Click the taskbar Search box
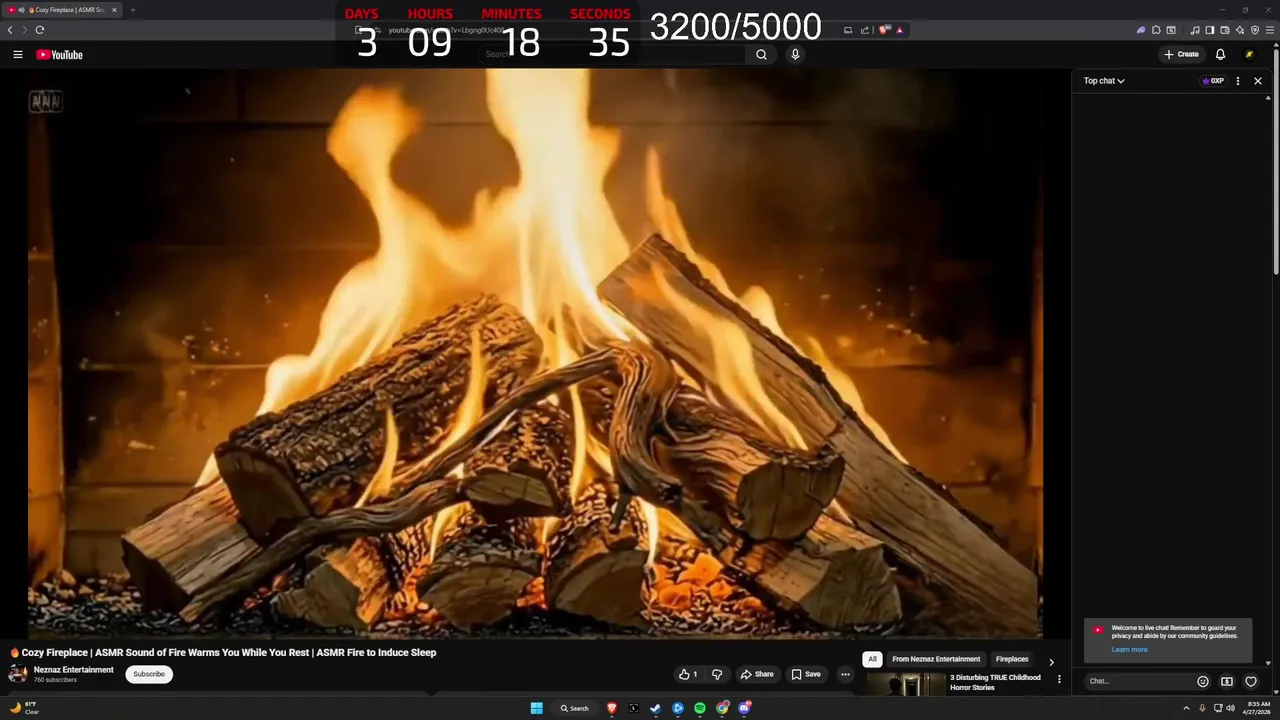The image size is (1280, 720). 575,708
